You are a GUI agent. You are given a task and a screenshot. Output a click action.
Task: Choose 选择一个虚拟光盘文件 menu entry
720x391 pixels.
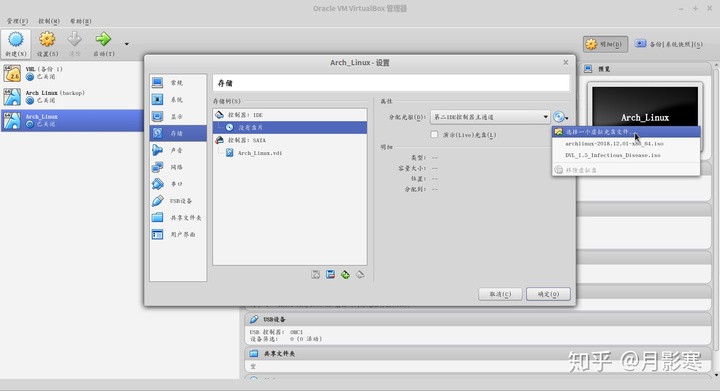626,132
